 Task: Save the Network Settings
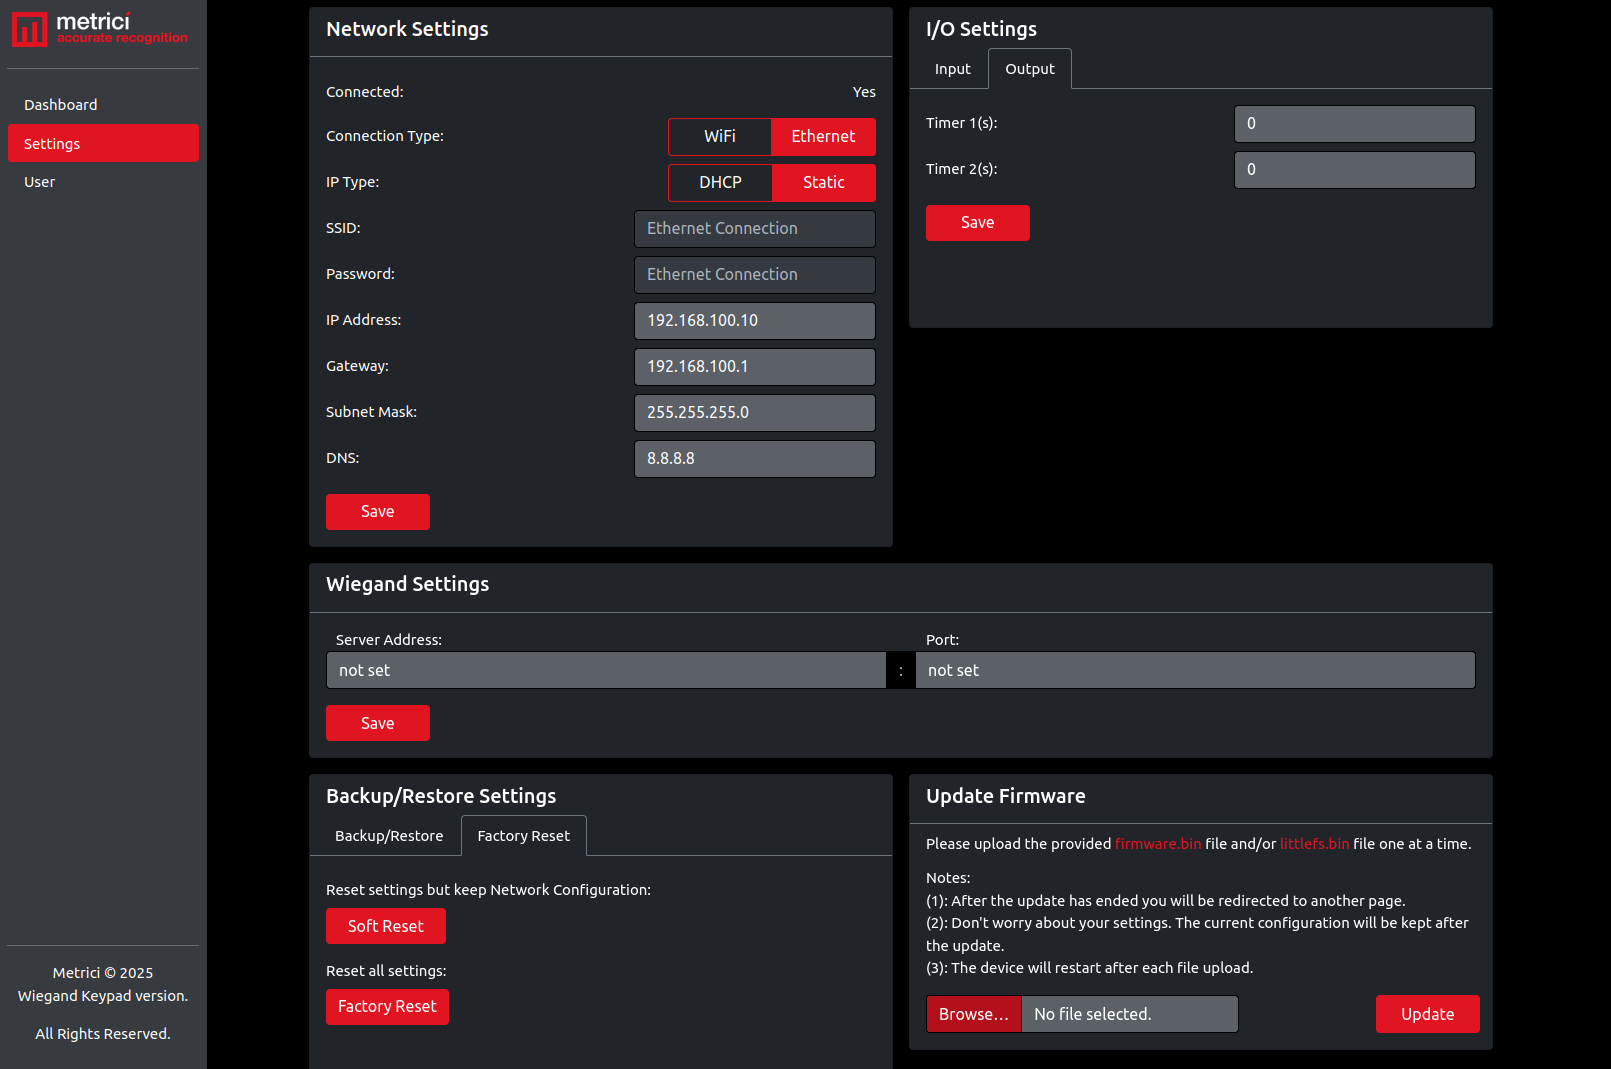[x=378, y=512]
